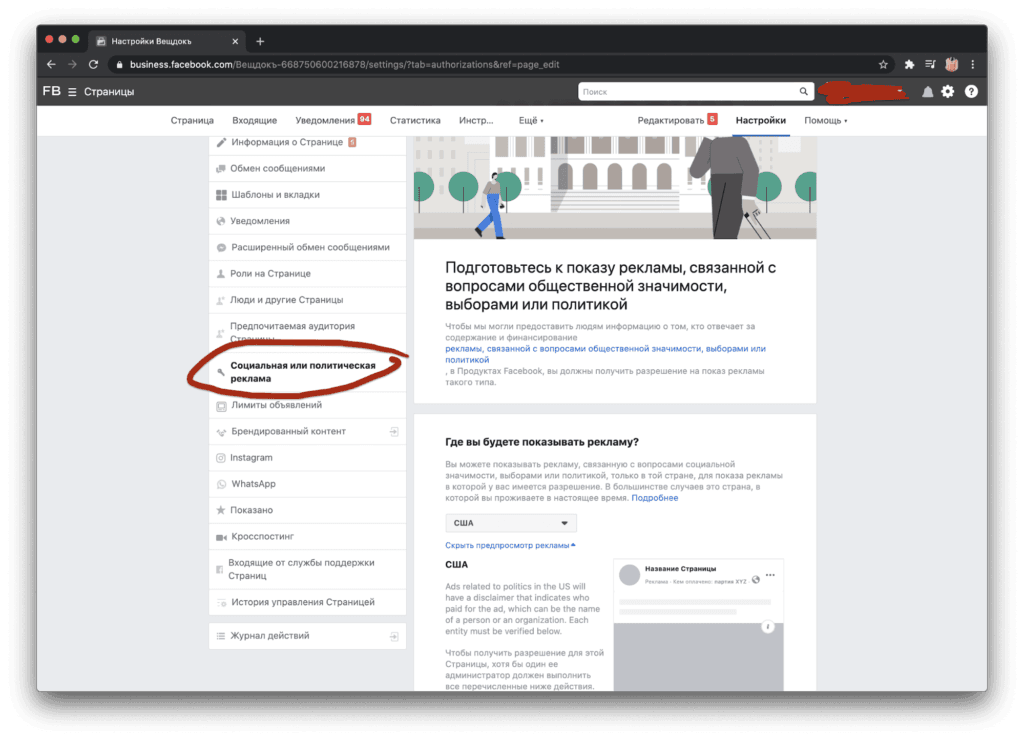
Task: Open the country dropdown showing США
Action: pos(511,523)
